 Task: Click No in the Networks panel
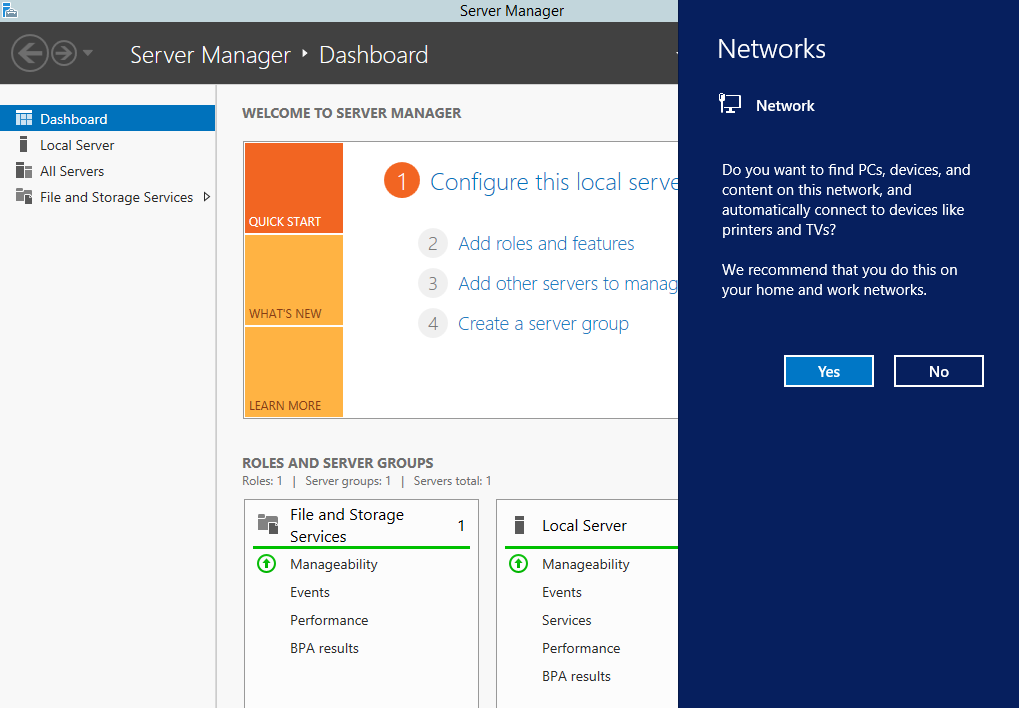point(938,371)
